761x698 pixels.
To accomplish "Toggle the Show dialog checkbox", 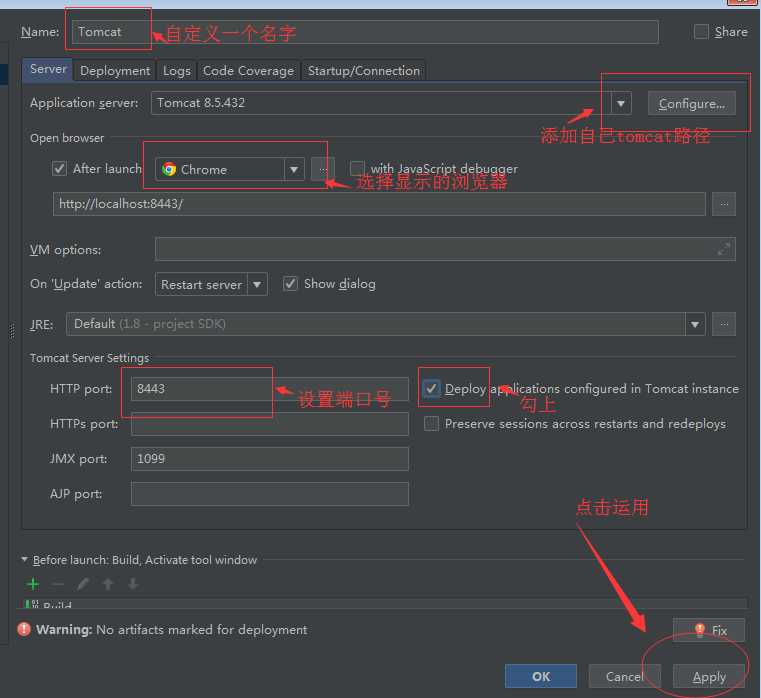I will point(290,283).
